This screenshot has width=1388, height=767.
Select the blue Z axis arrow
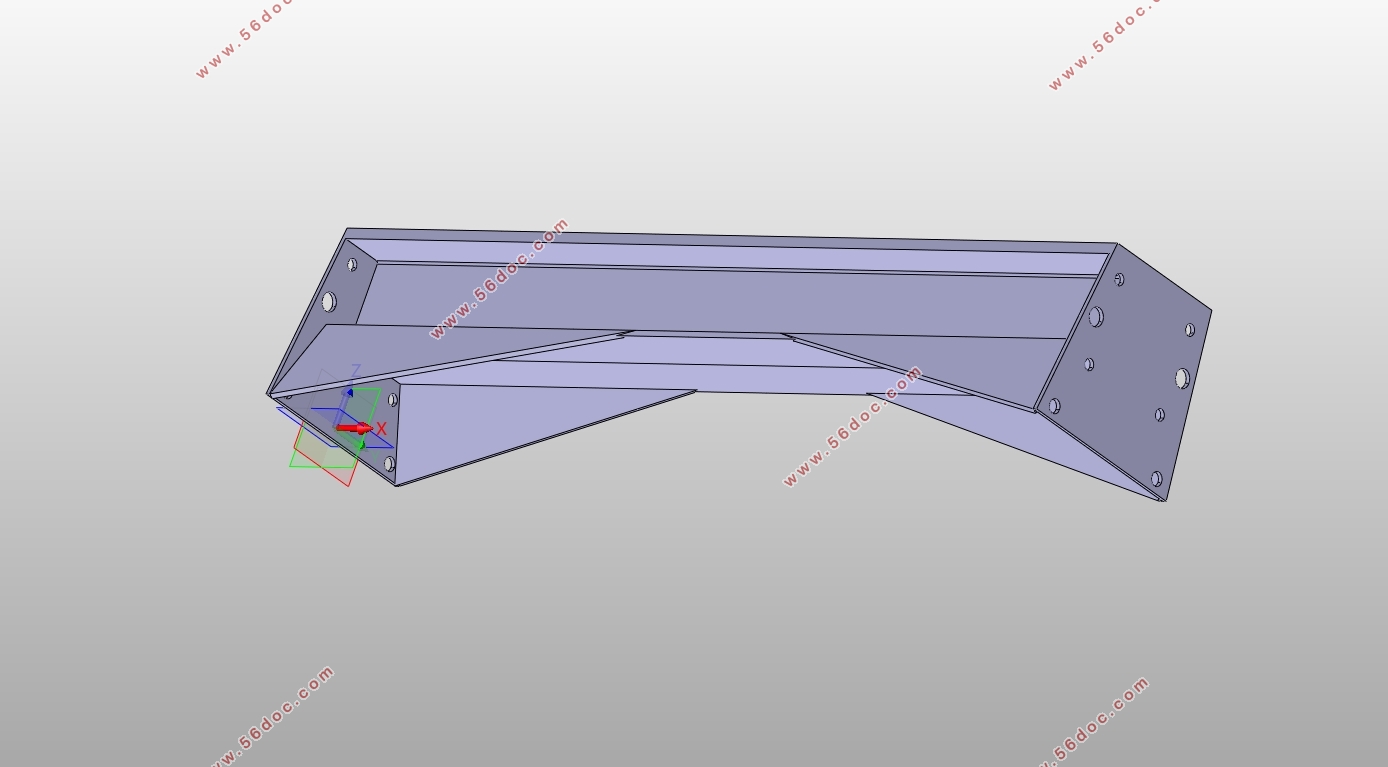(349, 392)
